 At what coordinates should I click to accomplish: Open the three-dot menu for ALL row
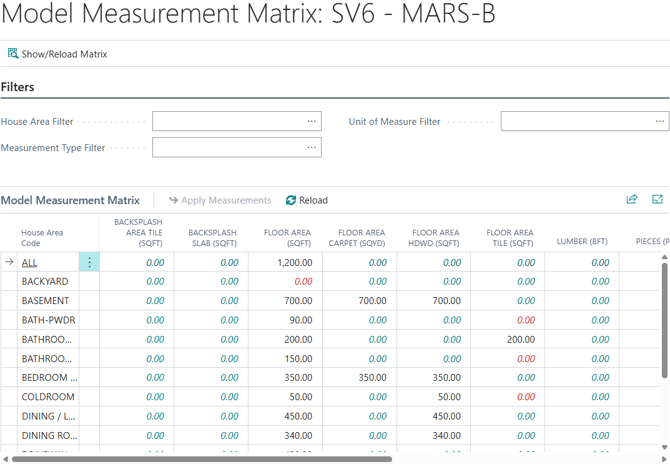click(x=89, y=262)
